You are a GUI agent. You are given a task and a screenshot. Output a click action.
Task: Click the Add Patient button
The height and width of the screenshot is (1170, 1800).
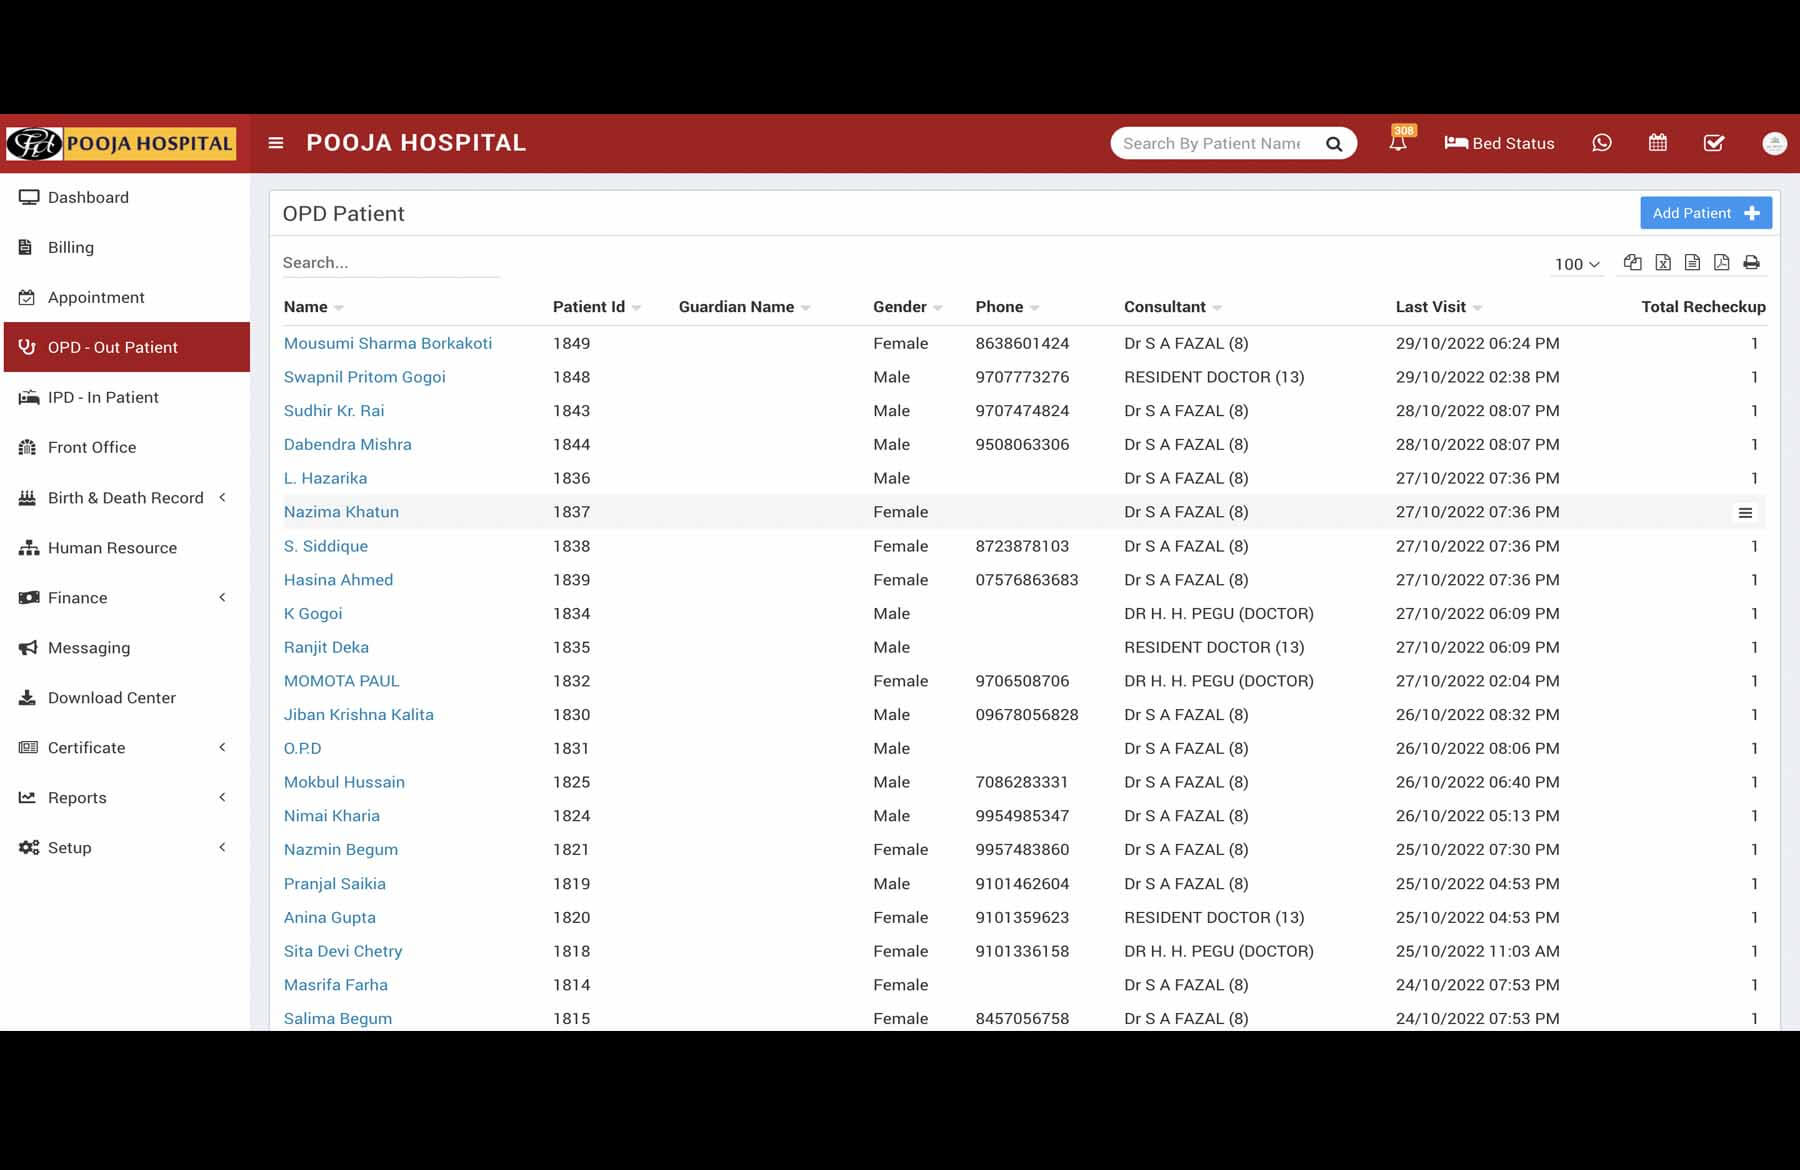1705,213
